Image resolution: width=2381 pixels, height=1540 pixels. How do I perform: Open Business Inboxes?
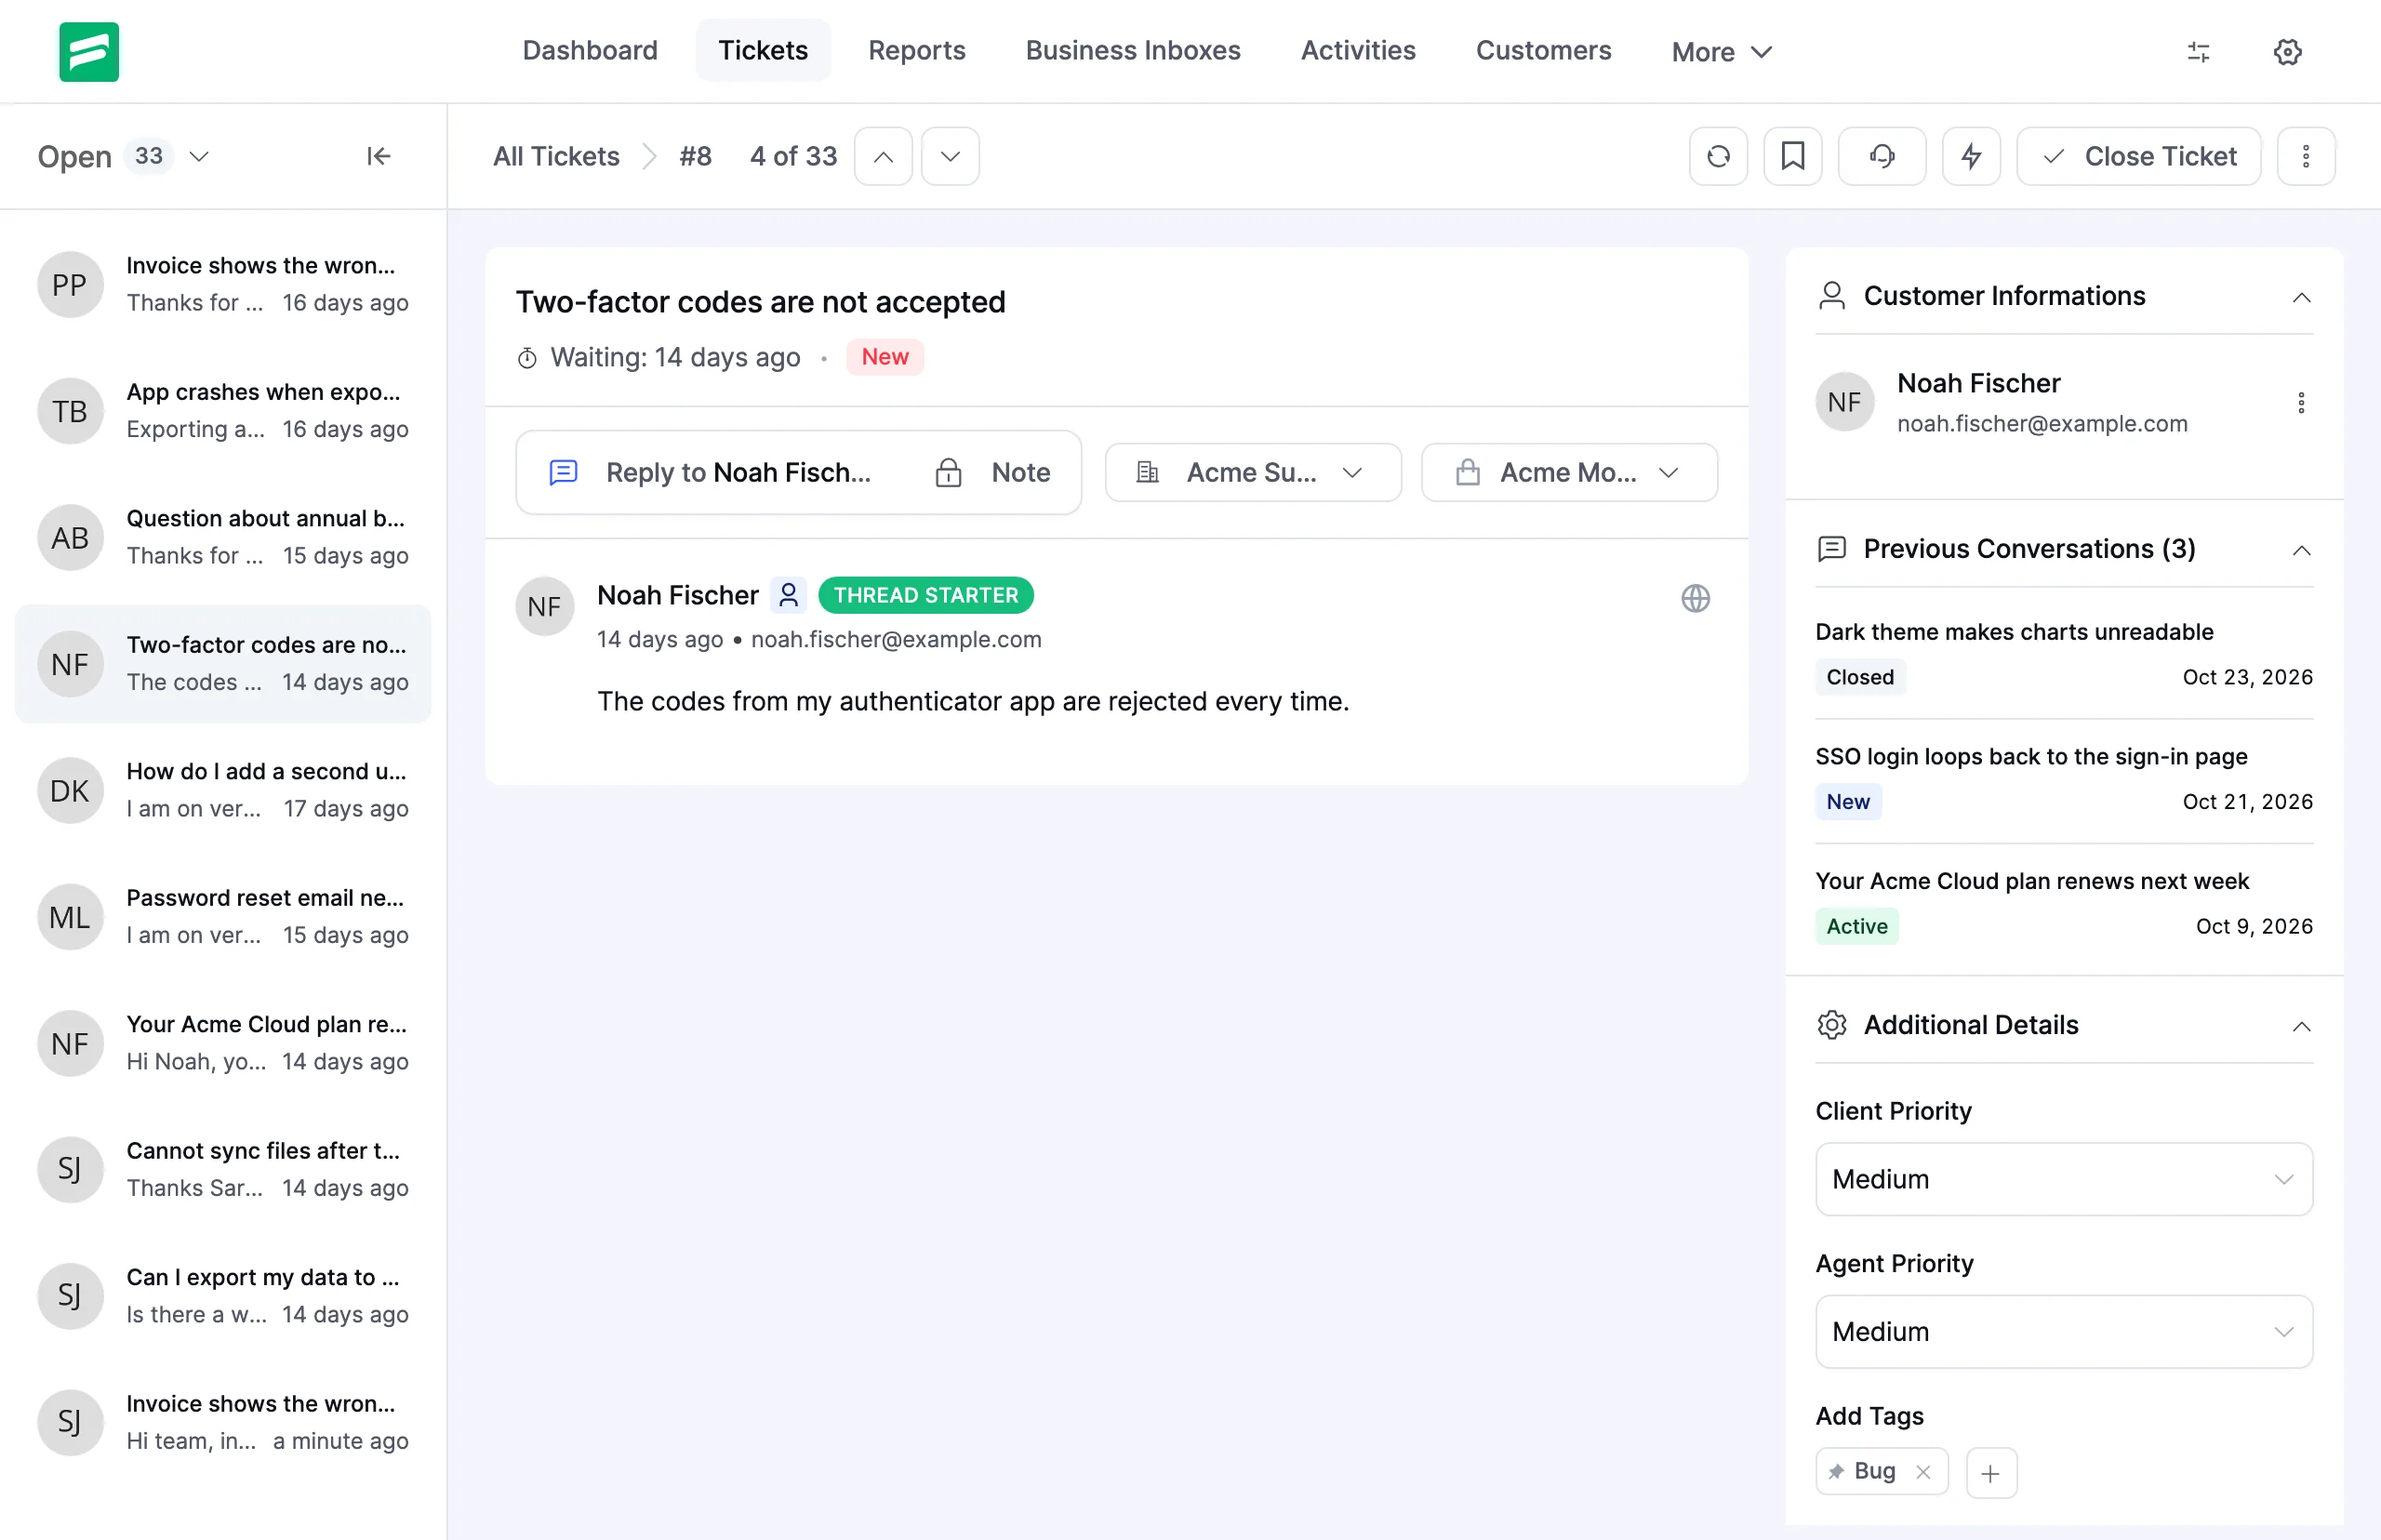[1132, 50]
